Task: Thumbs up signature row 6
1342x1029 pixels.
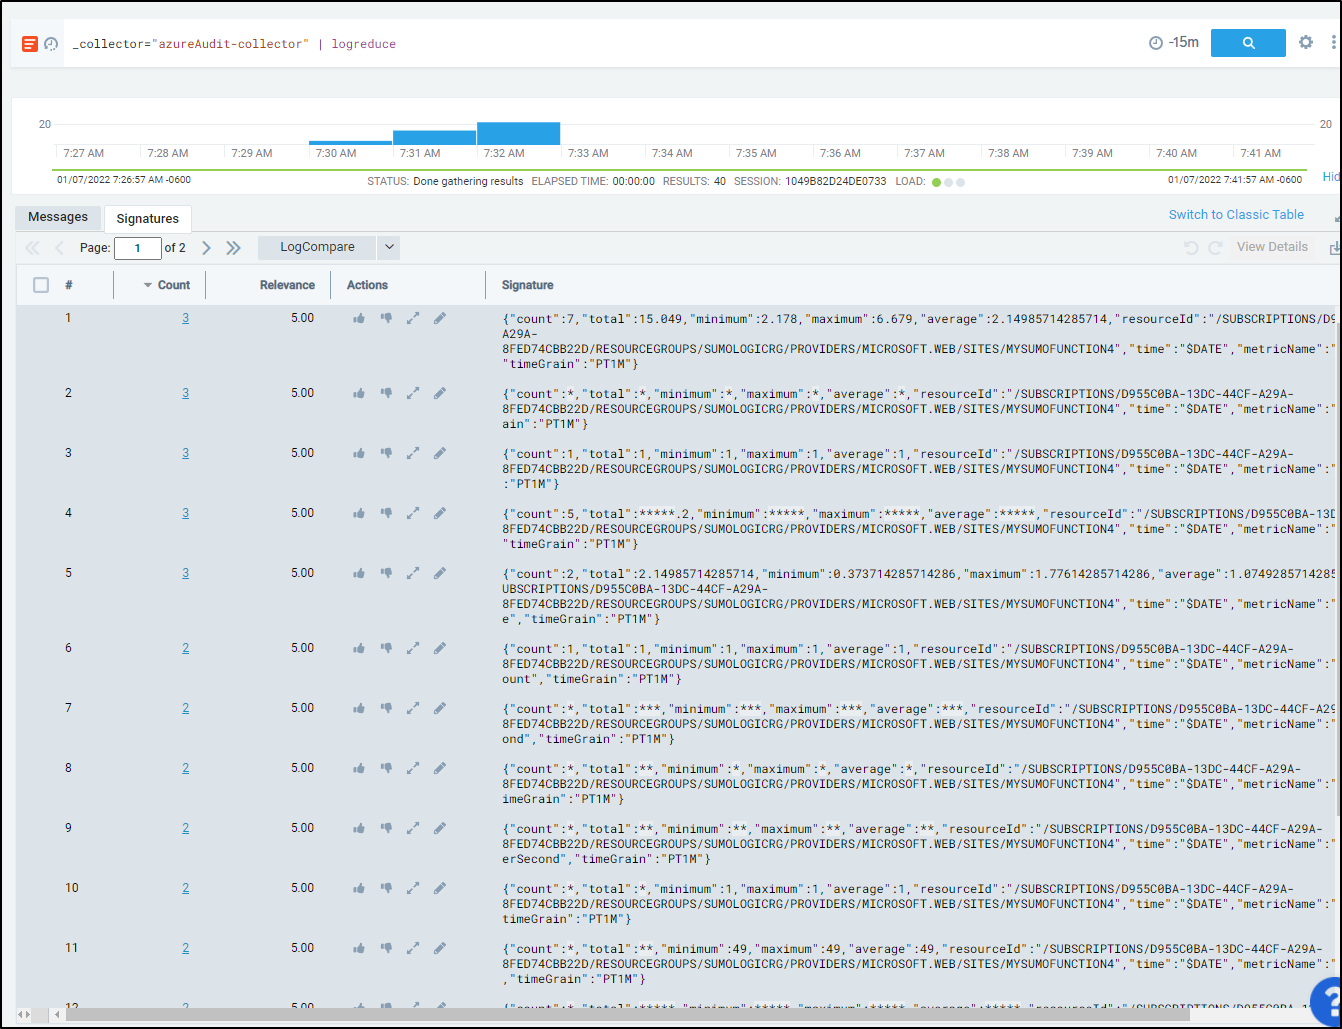Action: click(x=359, y=649)
